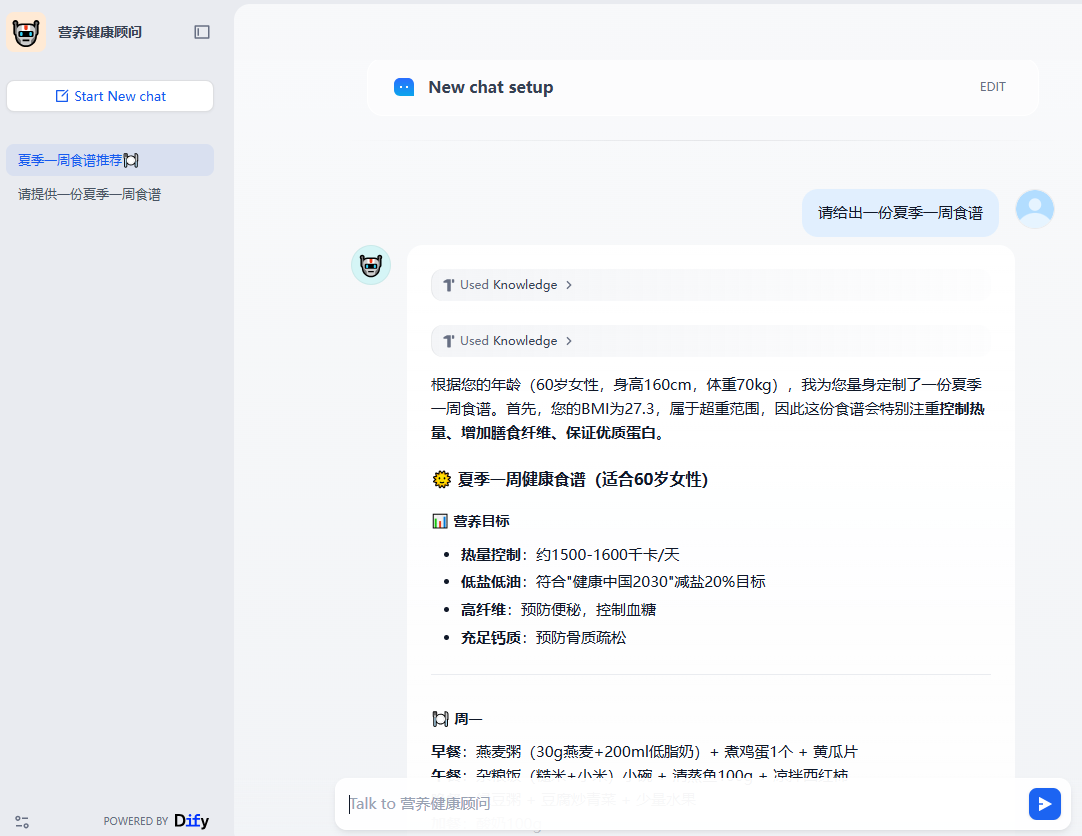Expand the New chat setup panel title
The width and height of the screenshot is (1082, 836).
click(x=490, y=87)
